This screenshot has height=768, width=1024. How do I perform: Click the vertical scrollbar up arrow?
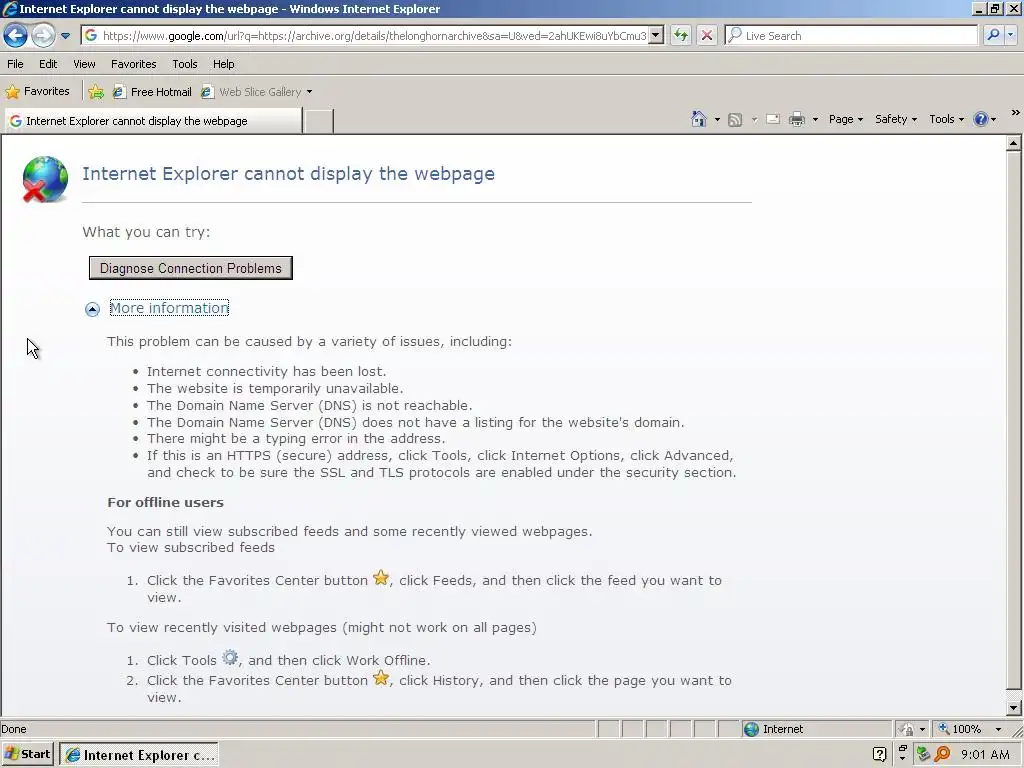[x=1014, y=143]
